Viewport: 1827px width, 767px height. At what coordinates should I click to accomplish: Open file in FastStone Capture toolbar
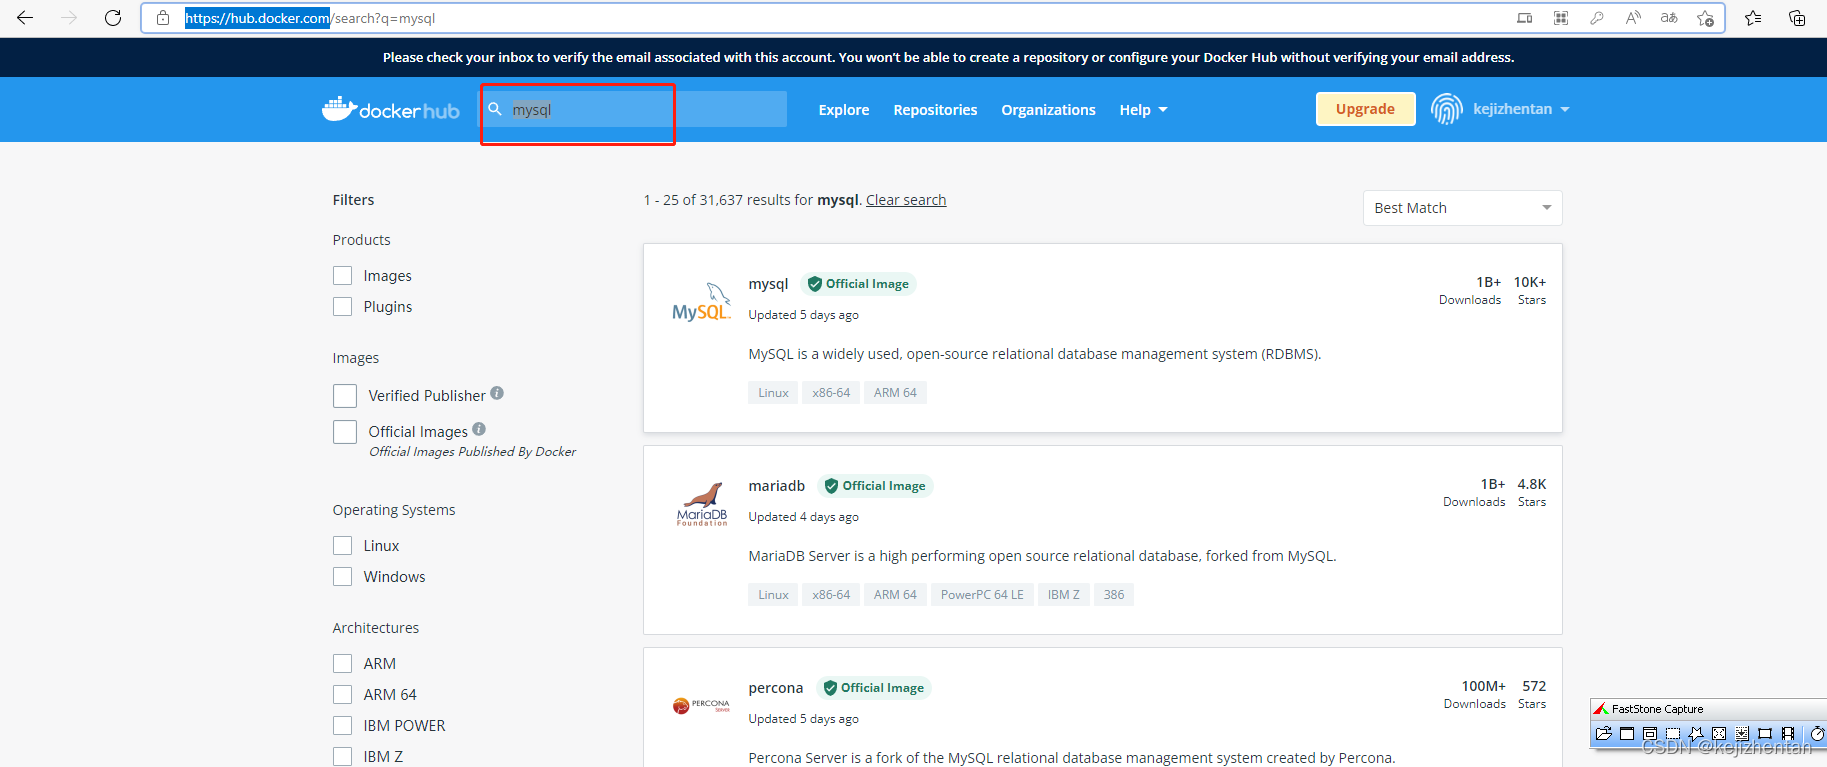pyautogui.click(x=1604, y=733)
